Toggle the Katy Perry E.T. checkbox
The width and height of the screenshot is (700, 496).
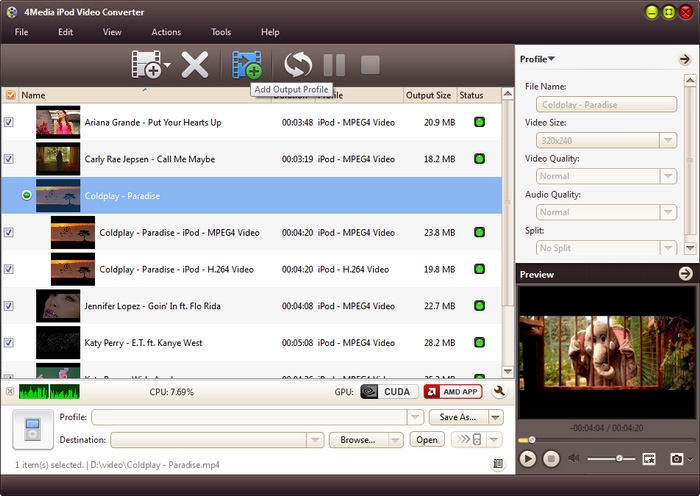[10, 342]
